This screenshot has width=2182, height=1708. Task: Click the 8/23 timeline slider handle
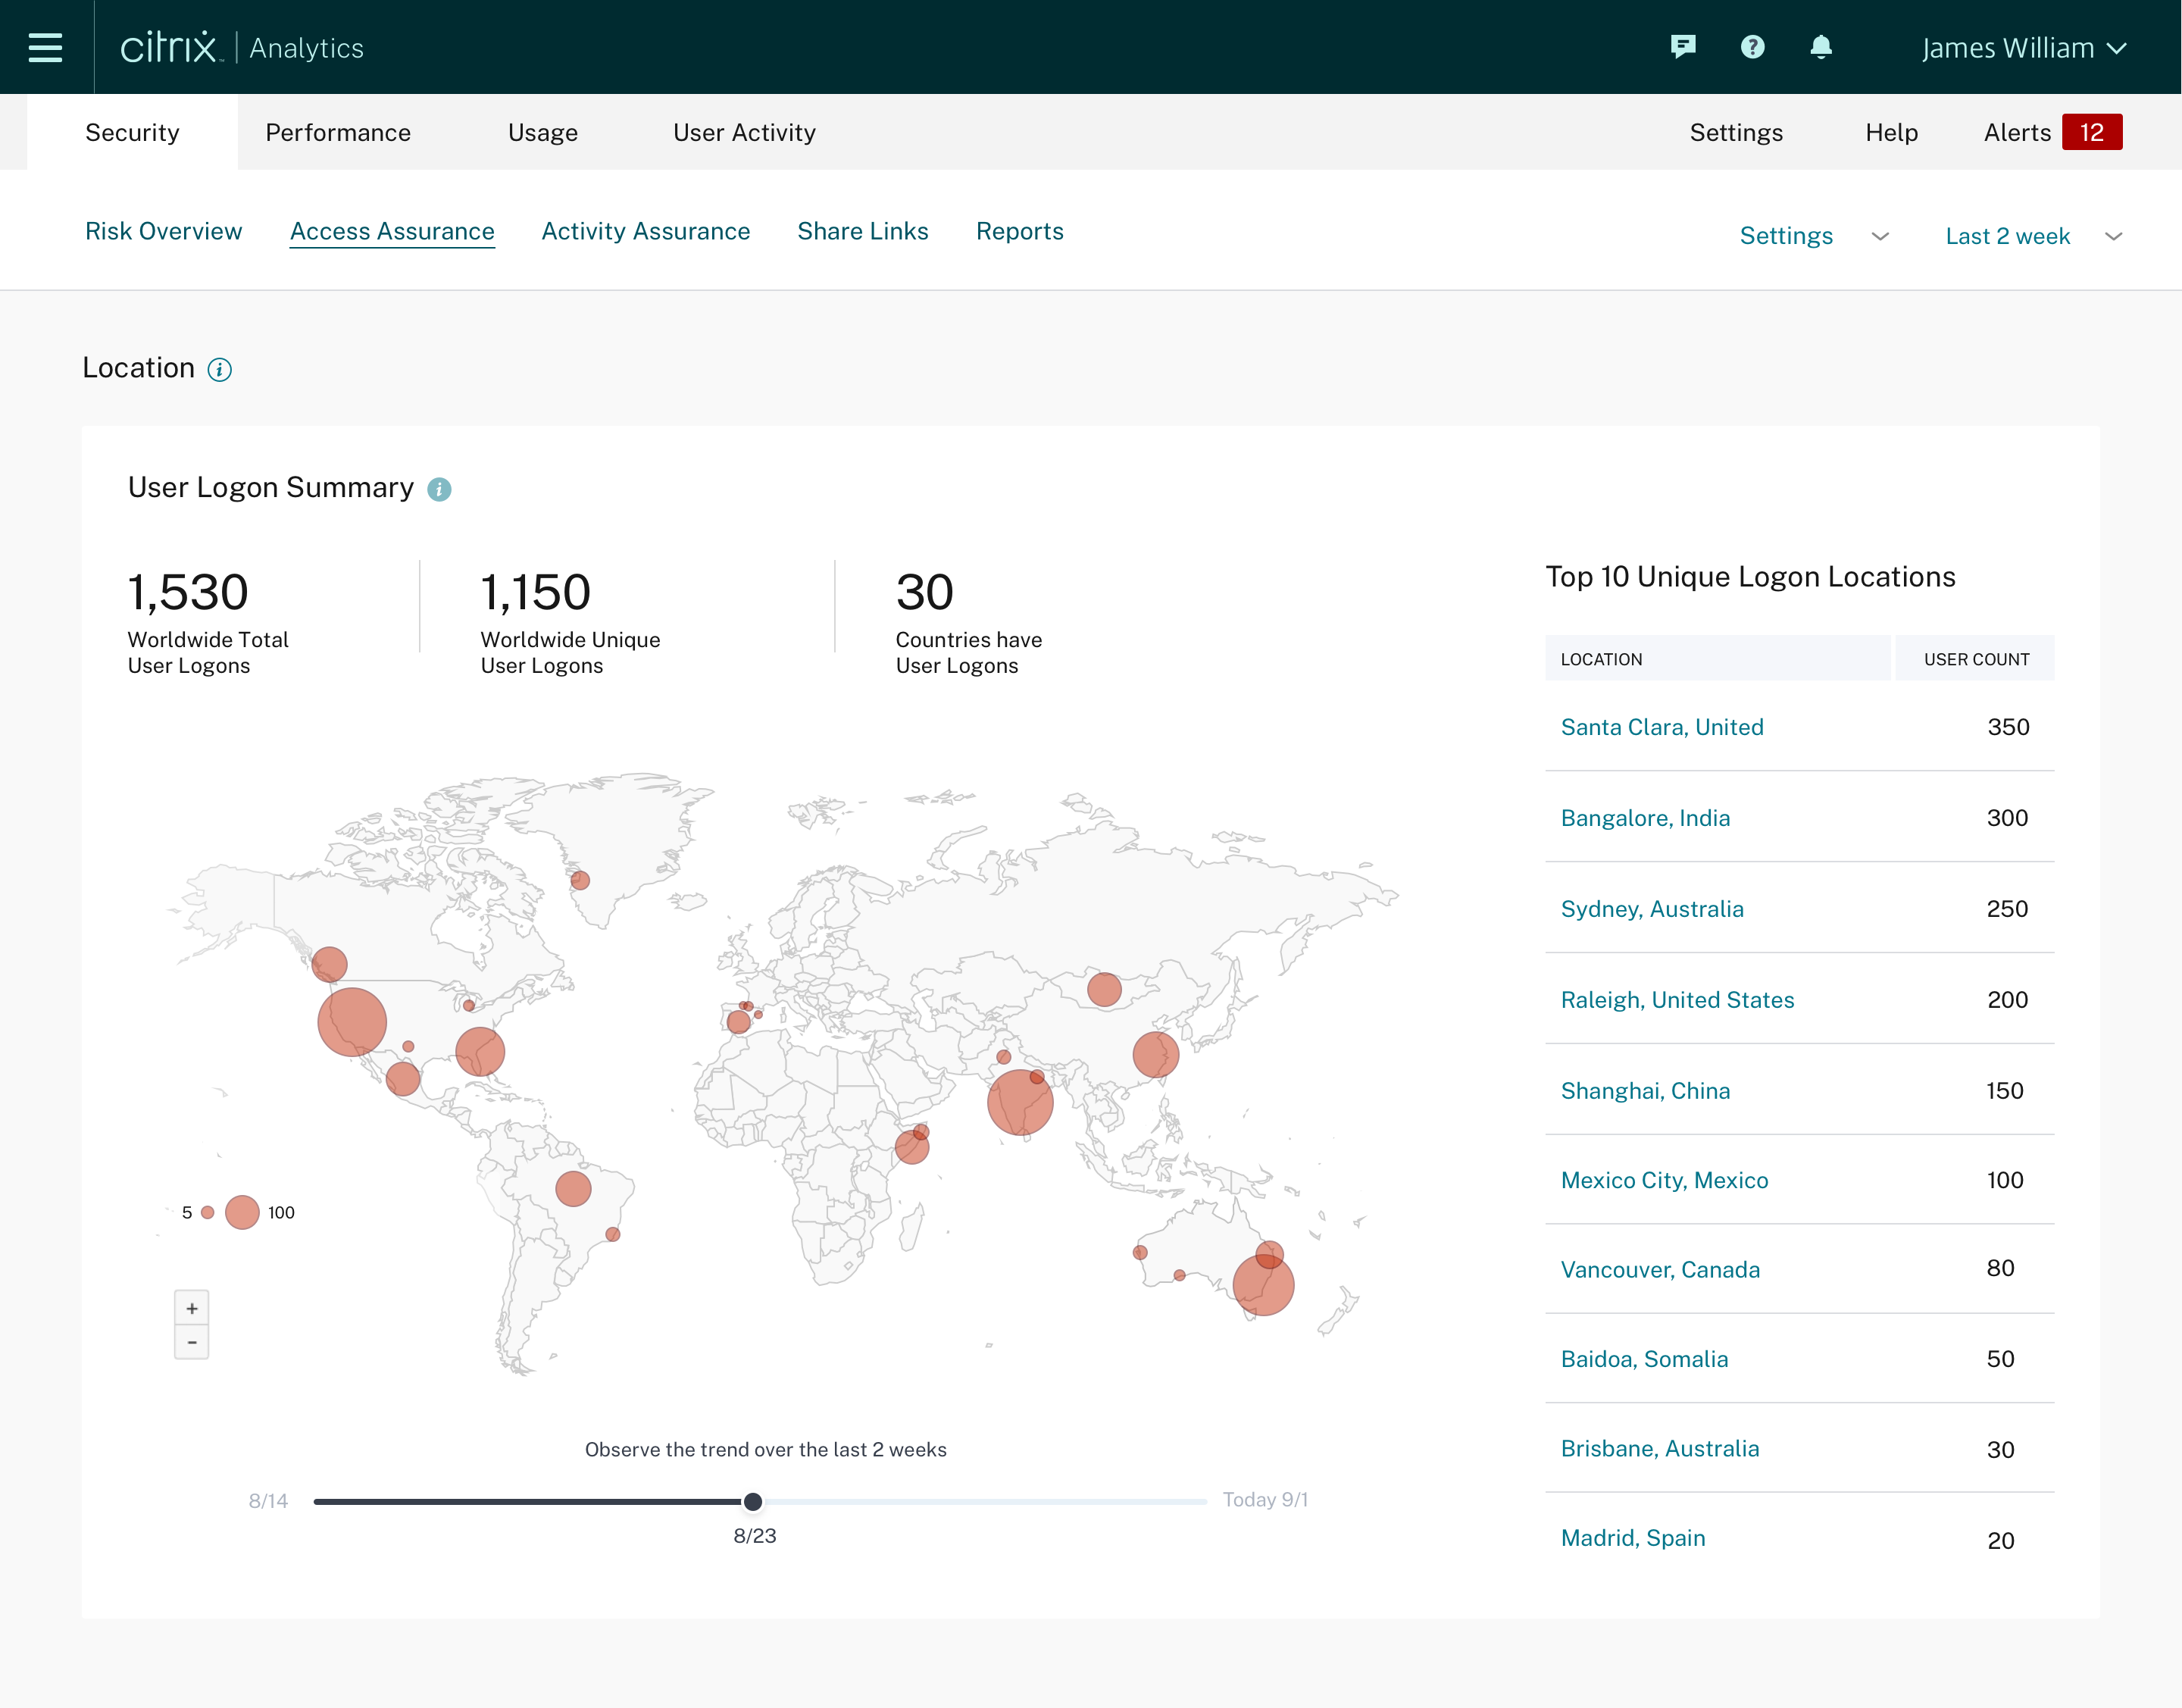coord(753,1501)
